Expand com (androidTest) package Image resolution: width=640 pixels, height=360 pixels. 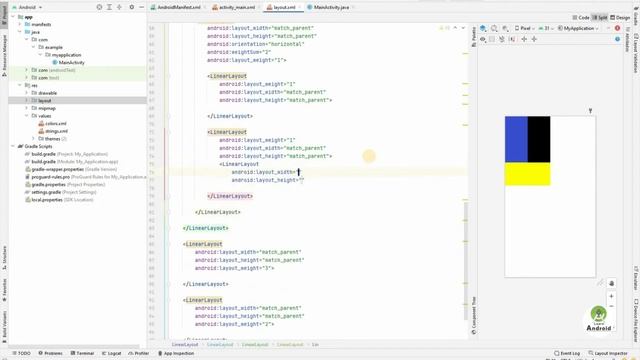pos(27,70)
